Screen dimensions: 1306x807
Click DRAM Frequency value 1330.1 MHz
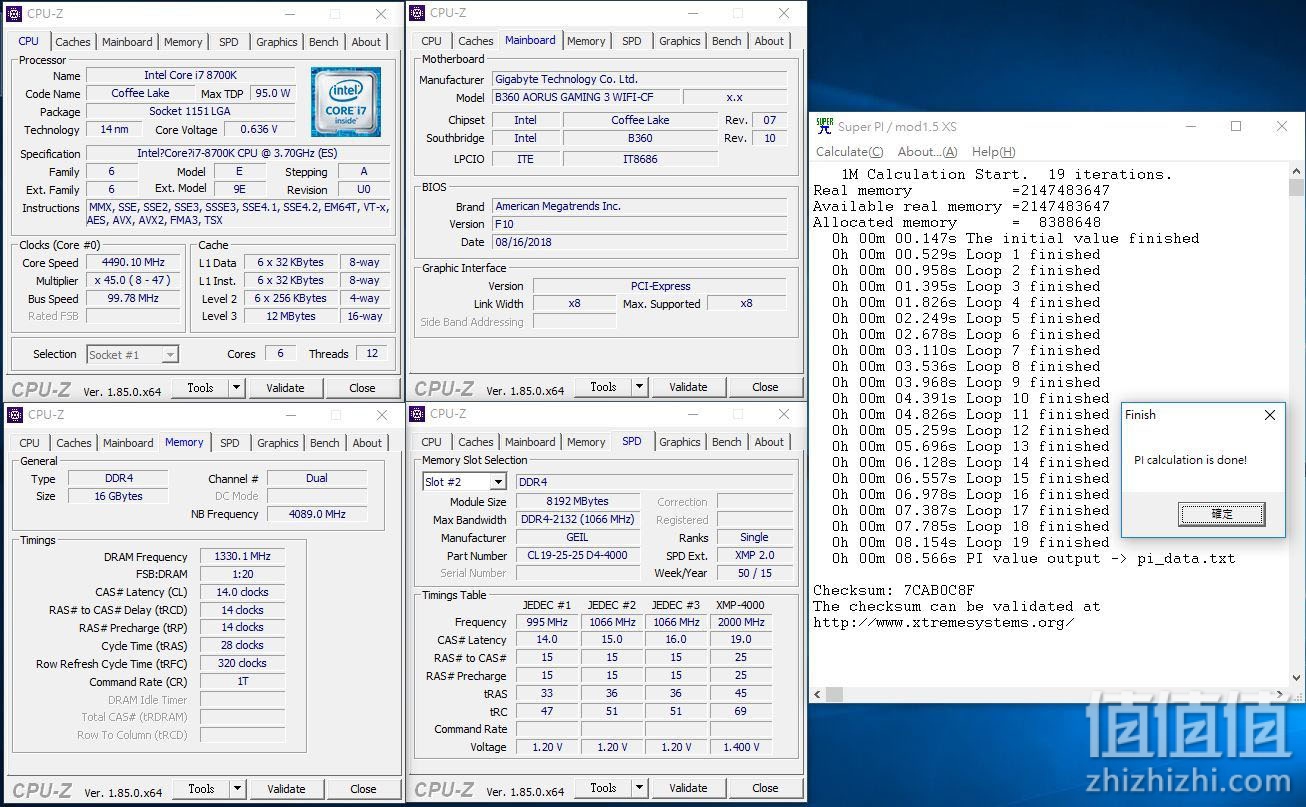coord(242,557)
